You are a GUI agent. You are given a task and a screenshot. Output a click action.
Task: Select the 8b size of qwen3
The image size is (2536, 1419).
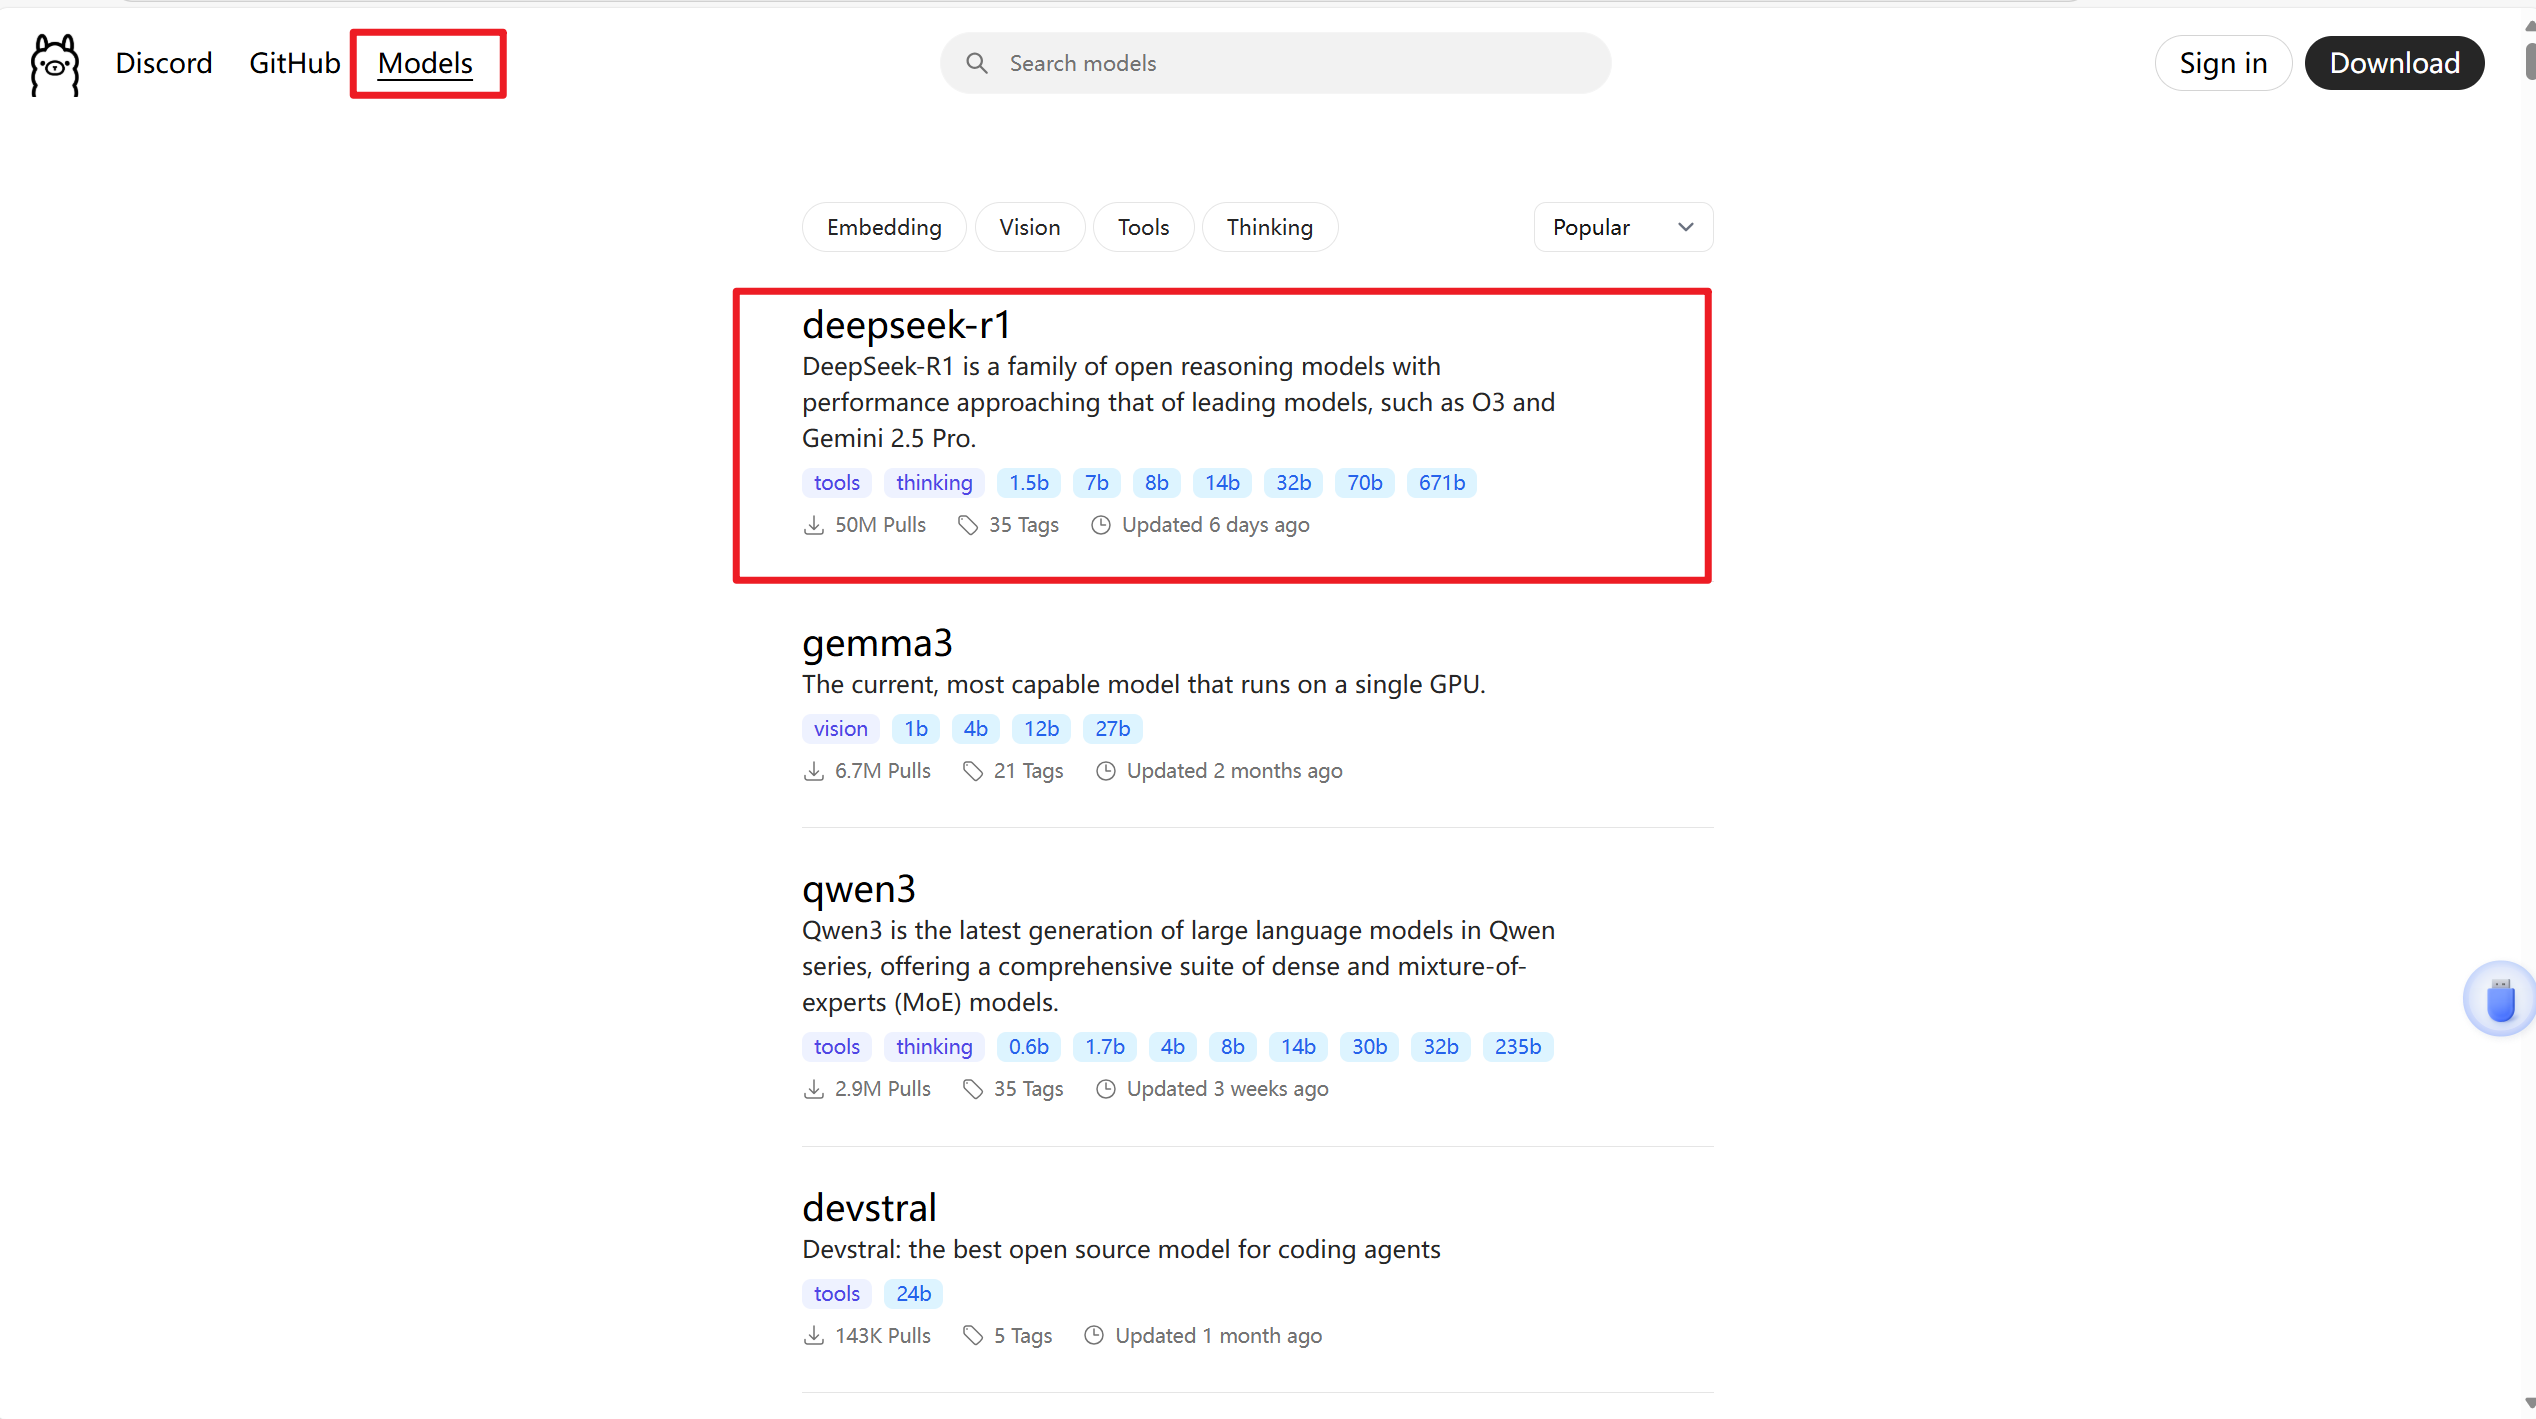1233,1047
